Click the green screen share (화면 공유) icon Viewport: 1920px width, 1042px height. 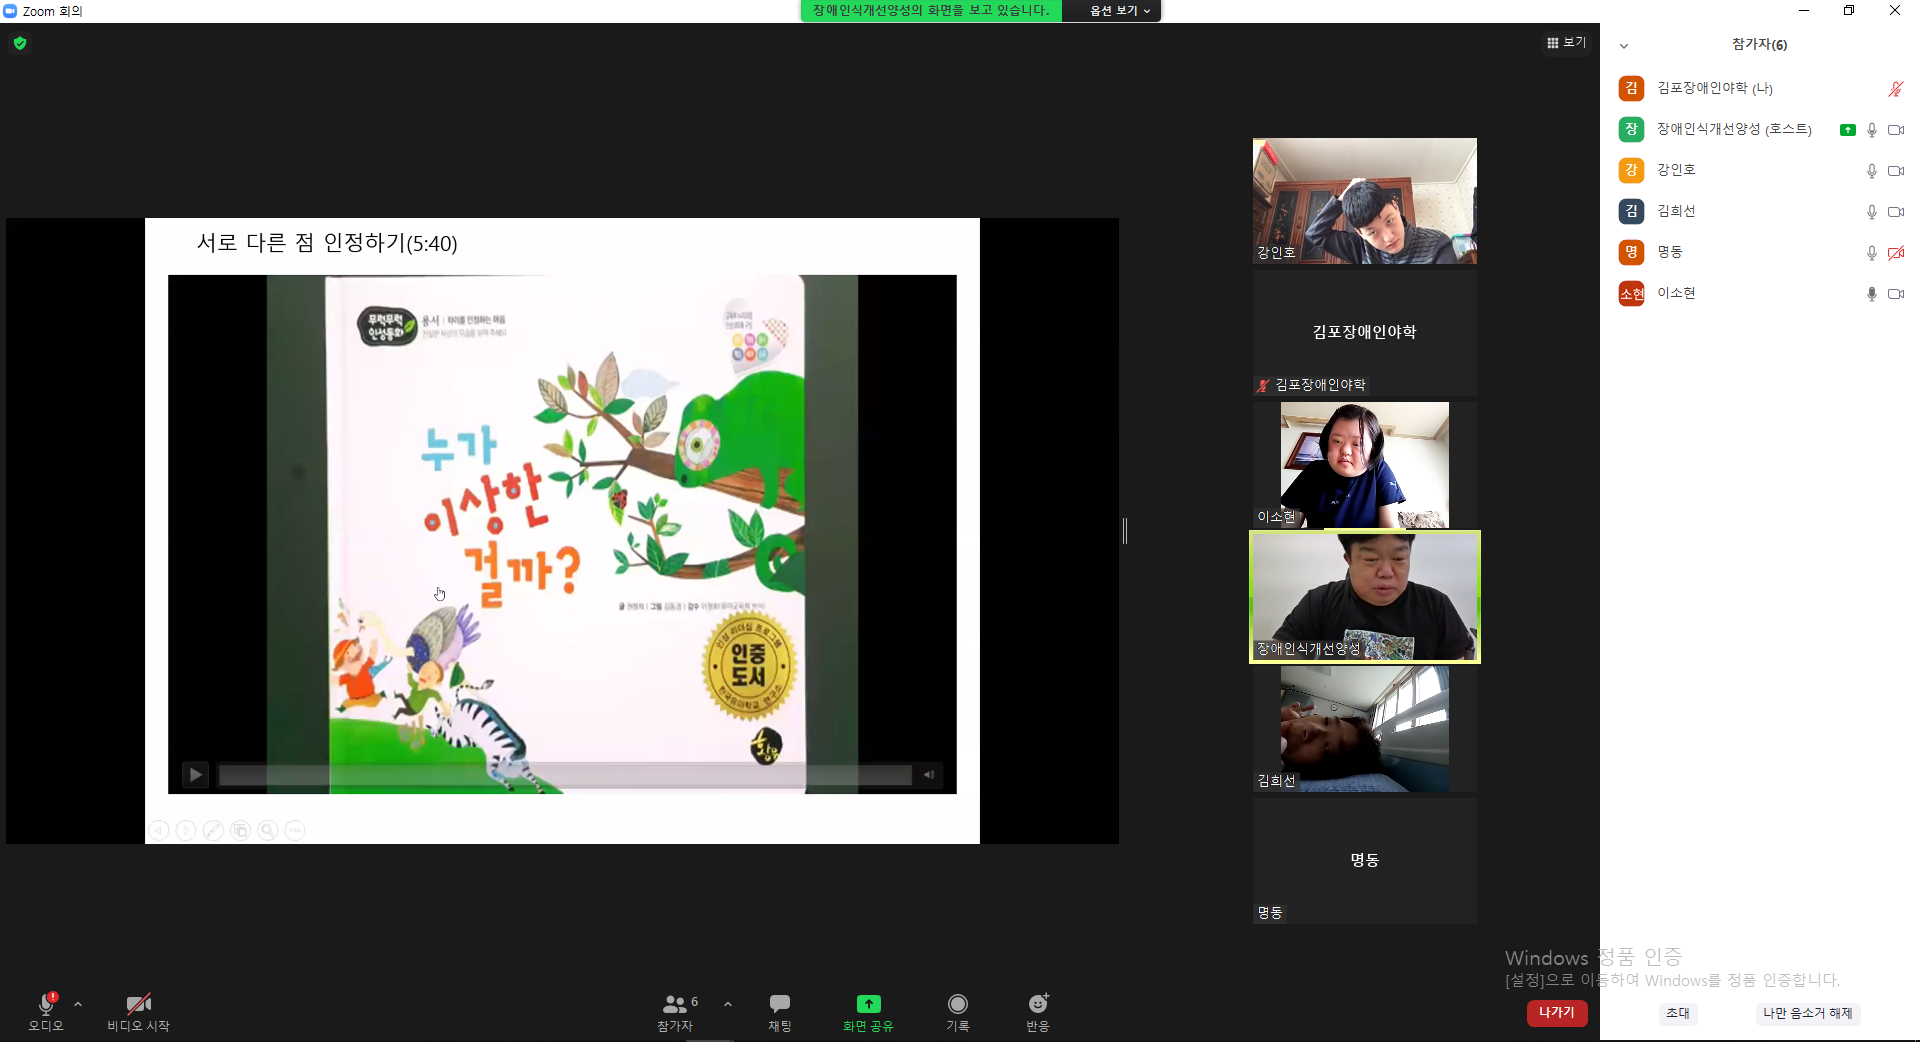(868, 1004)
